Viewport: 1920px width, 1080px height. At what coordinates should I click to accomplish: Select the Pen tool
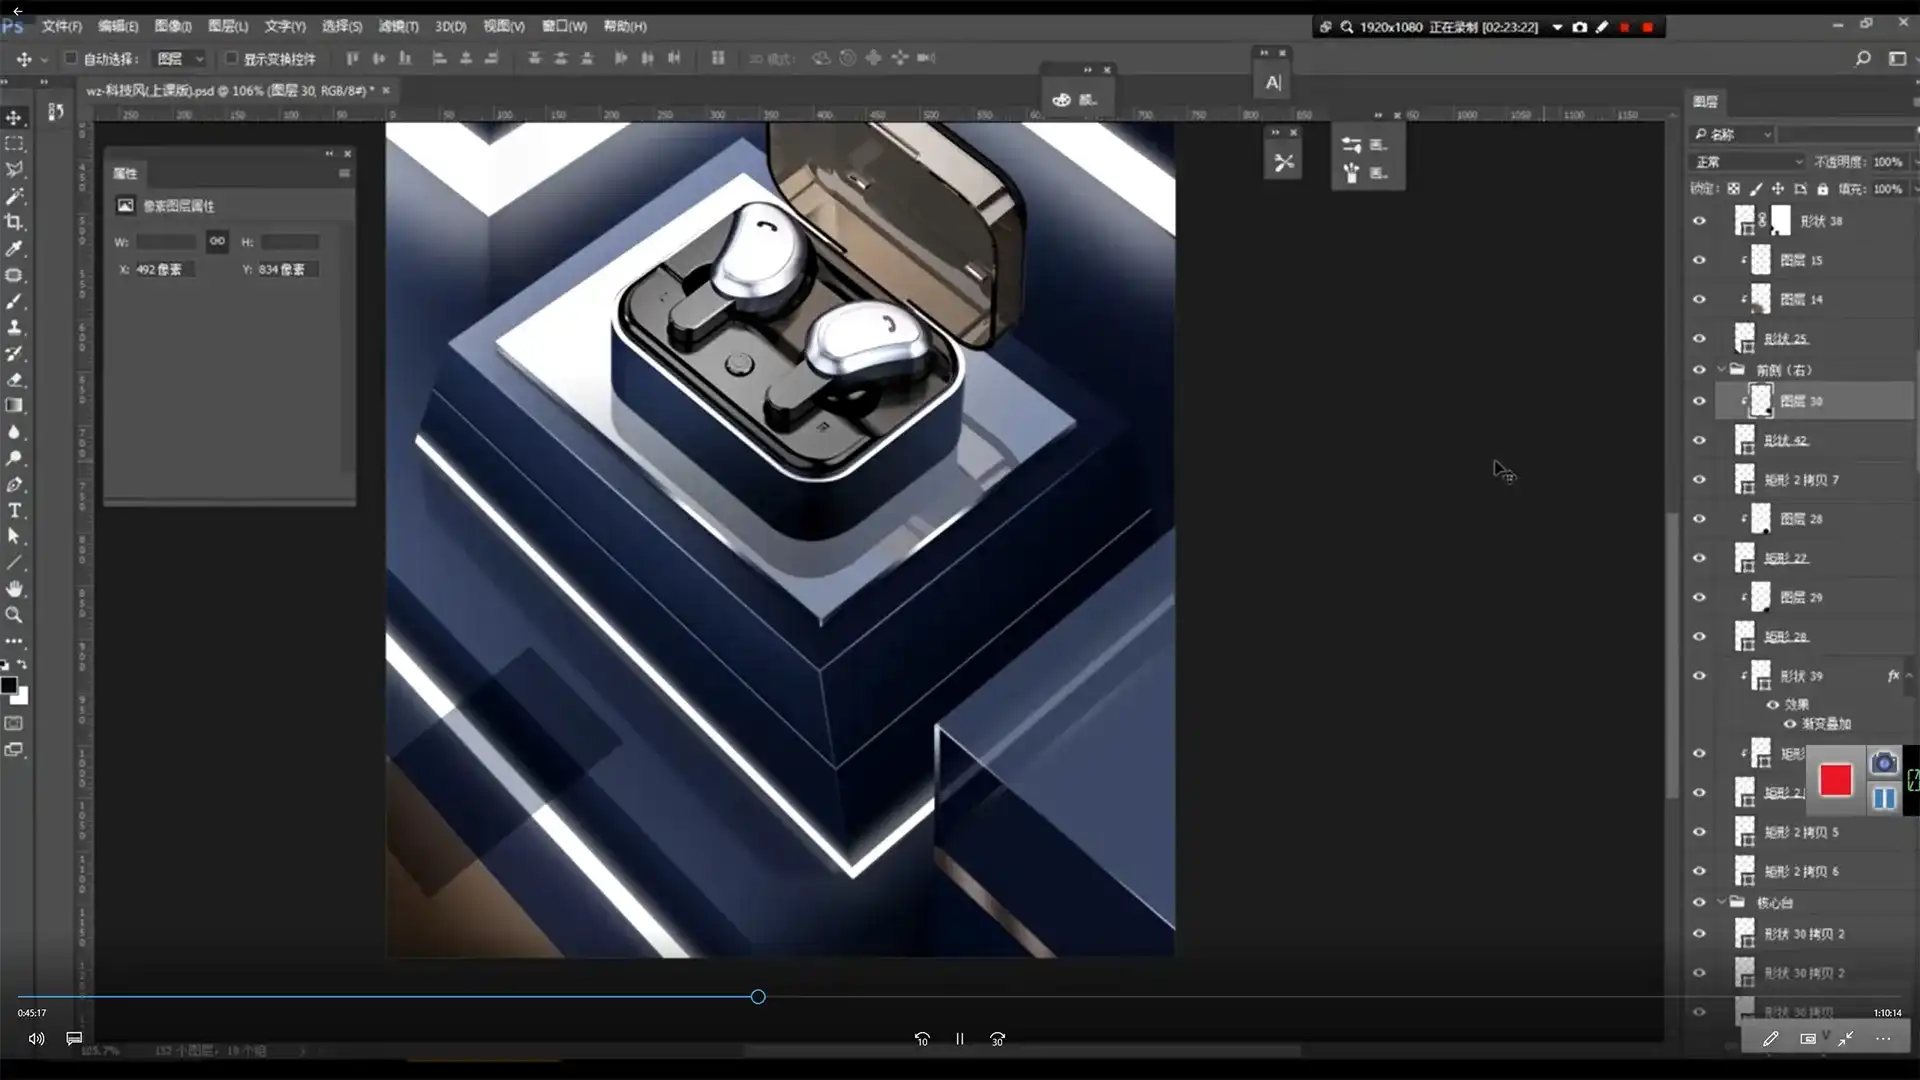pyautogui.click(x=14, y=485)
